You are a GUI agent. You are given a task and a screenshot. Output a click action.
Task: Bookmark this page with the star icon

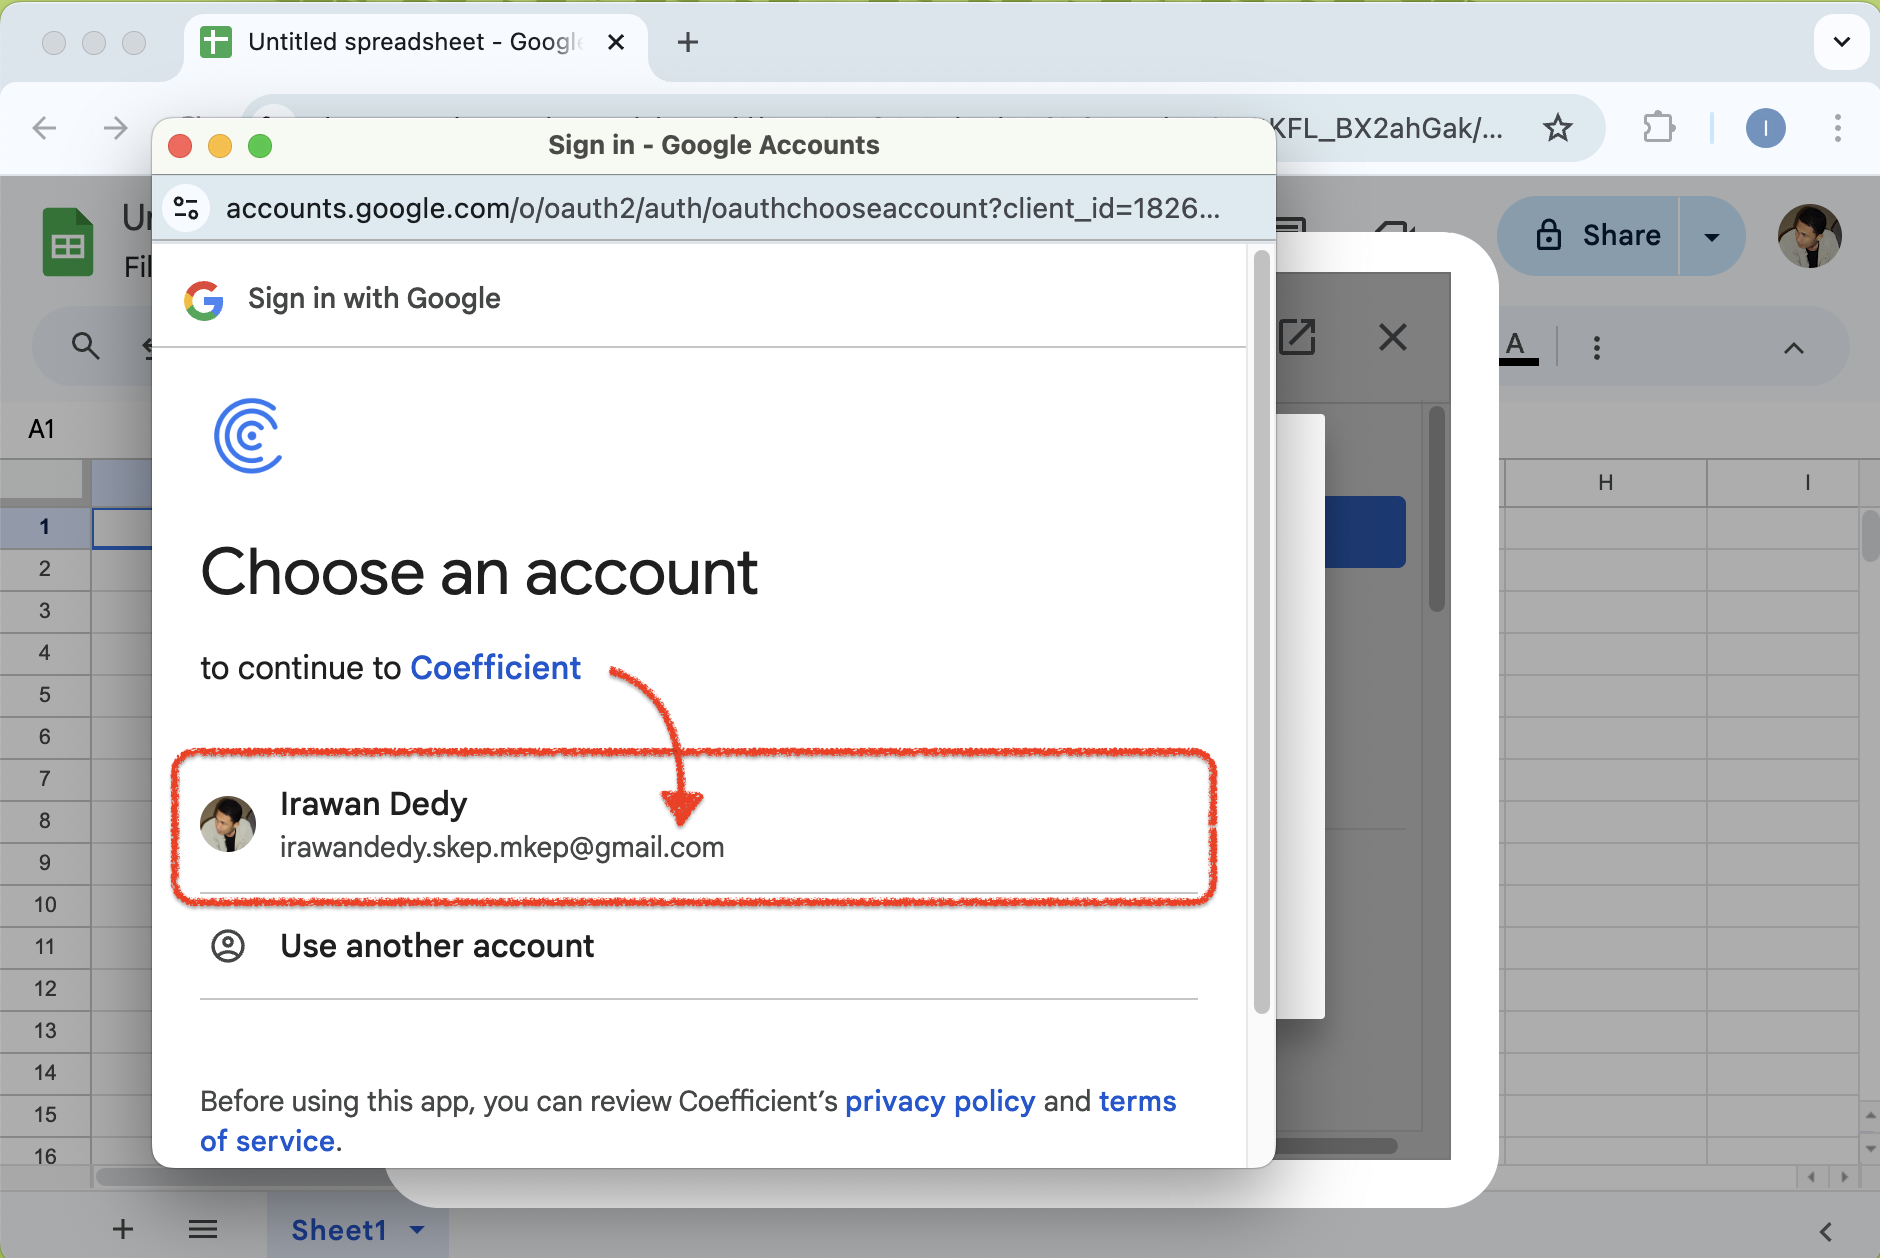pyautogui.click(x=1558, y=128)
